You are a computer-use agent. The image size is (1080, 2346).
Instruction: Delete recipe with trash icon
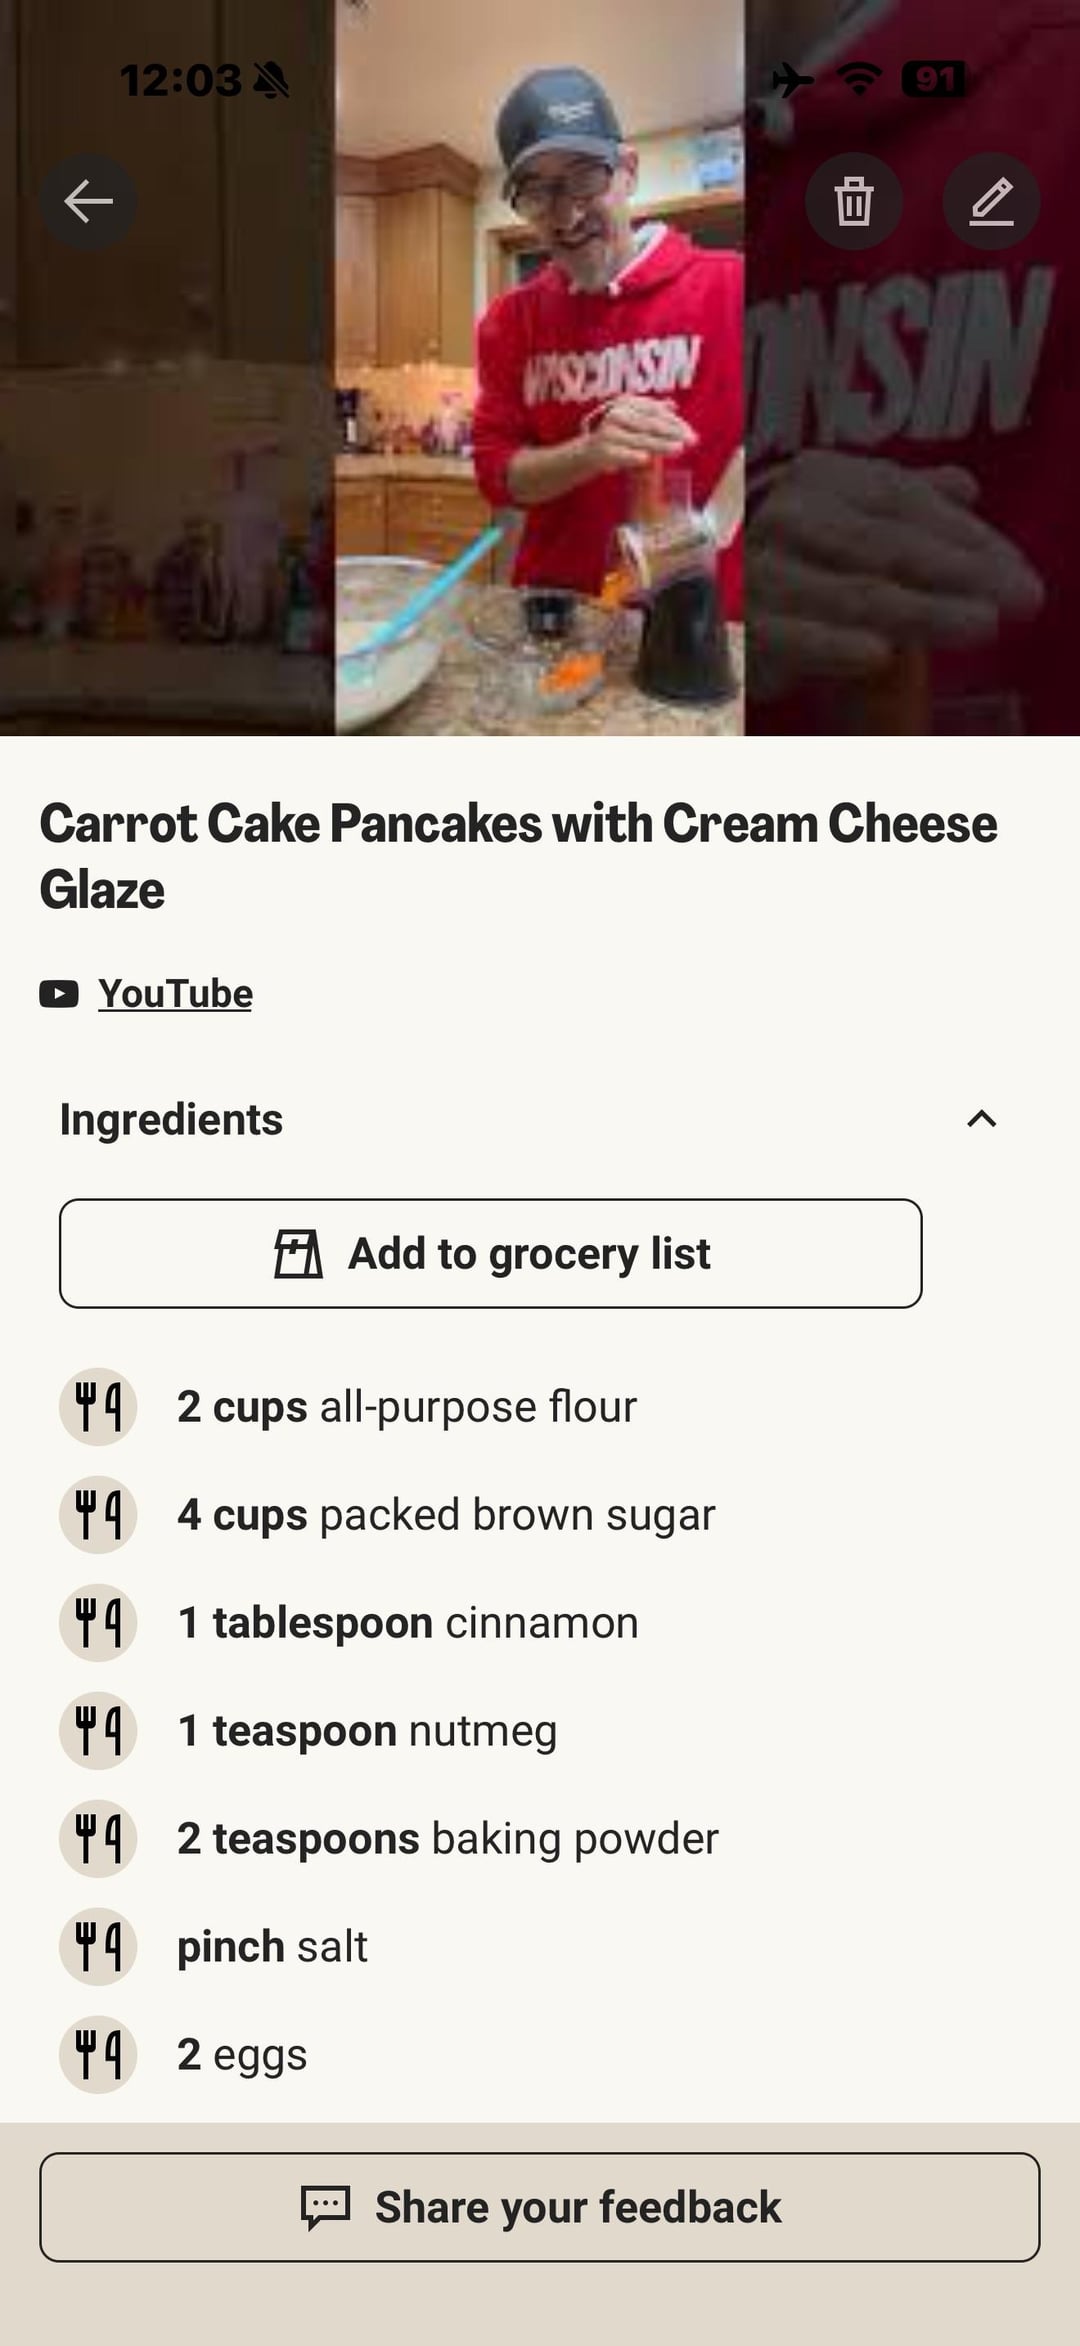coord(853,202)
